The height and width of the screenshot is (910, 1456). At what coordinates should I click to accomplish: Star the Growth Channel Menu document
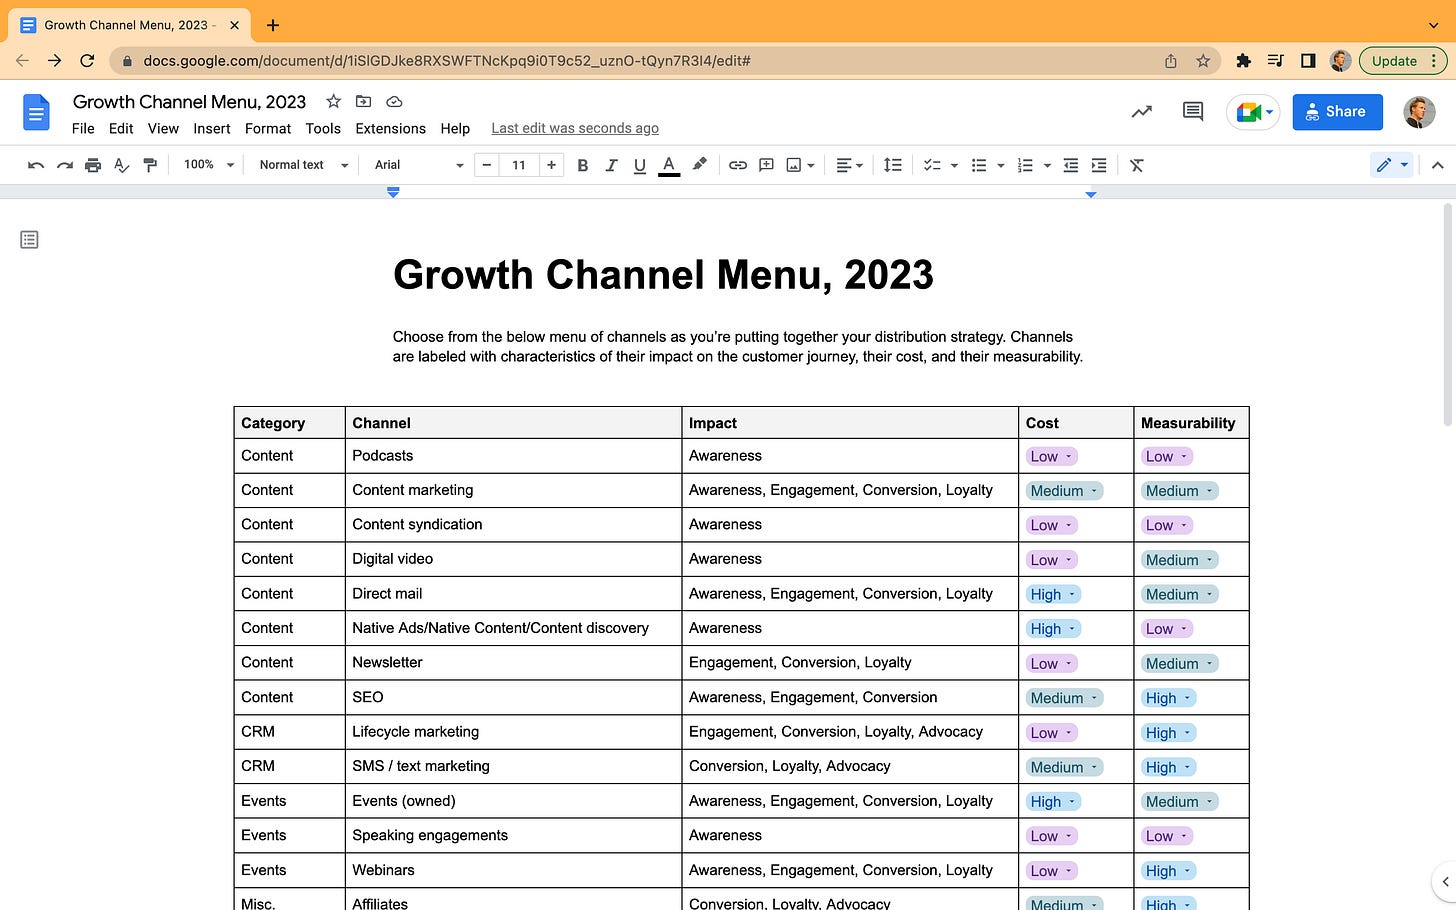click(x=334, y=101)
